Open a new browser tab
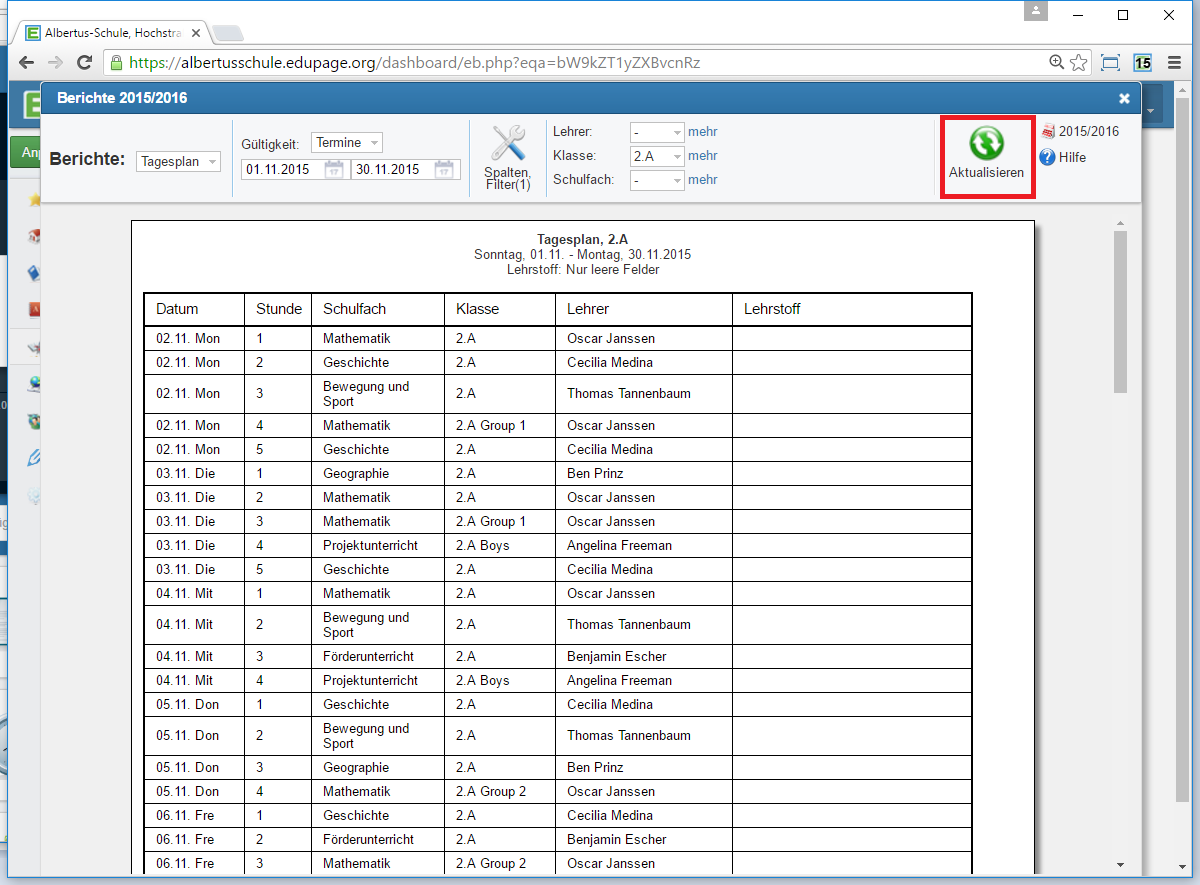The image size is (1200, 885). coord(227,33)
